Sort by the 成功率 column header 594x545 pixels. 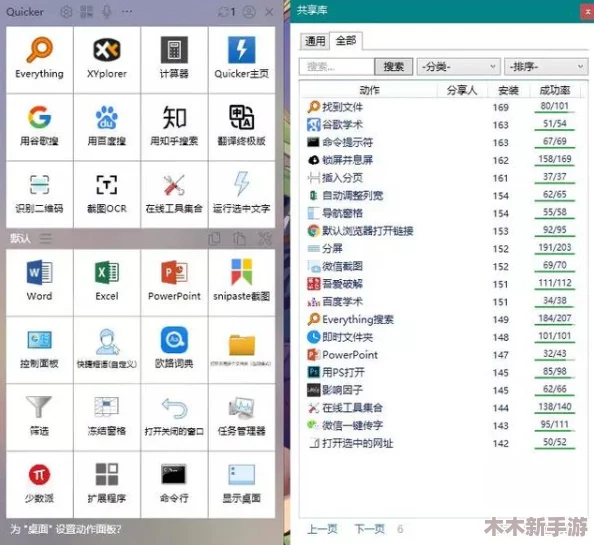[555, 90]
